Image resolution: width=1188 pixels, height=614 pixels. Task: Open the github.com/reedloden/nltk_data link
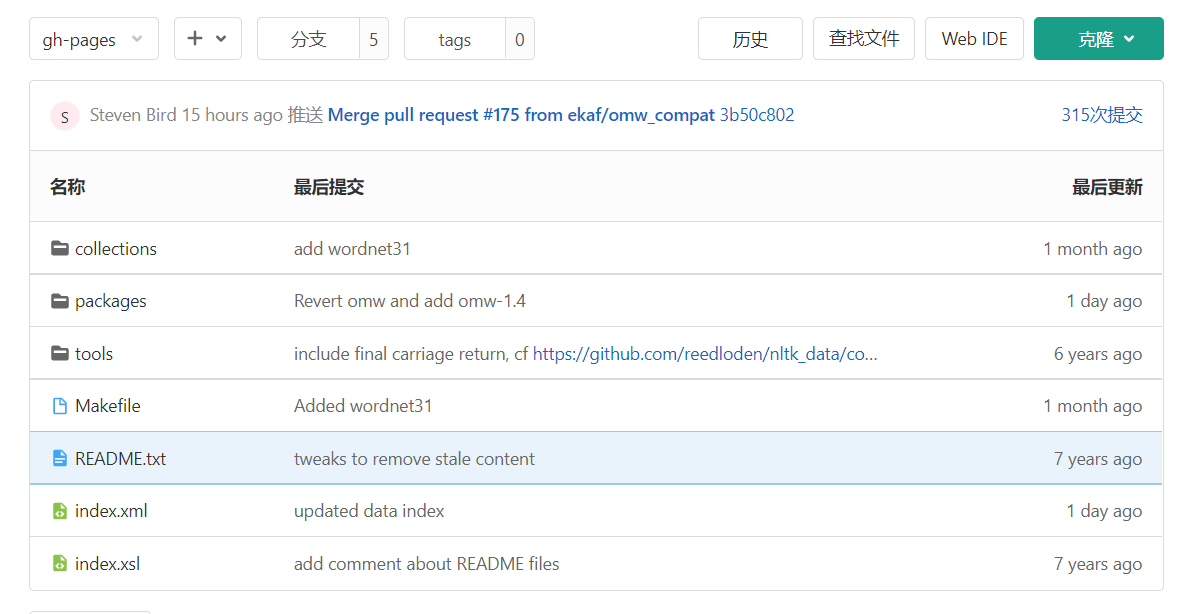[704, 354]
